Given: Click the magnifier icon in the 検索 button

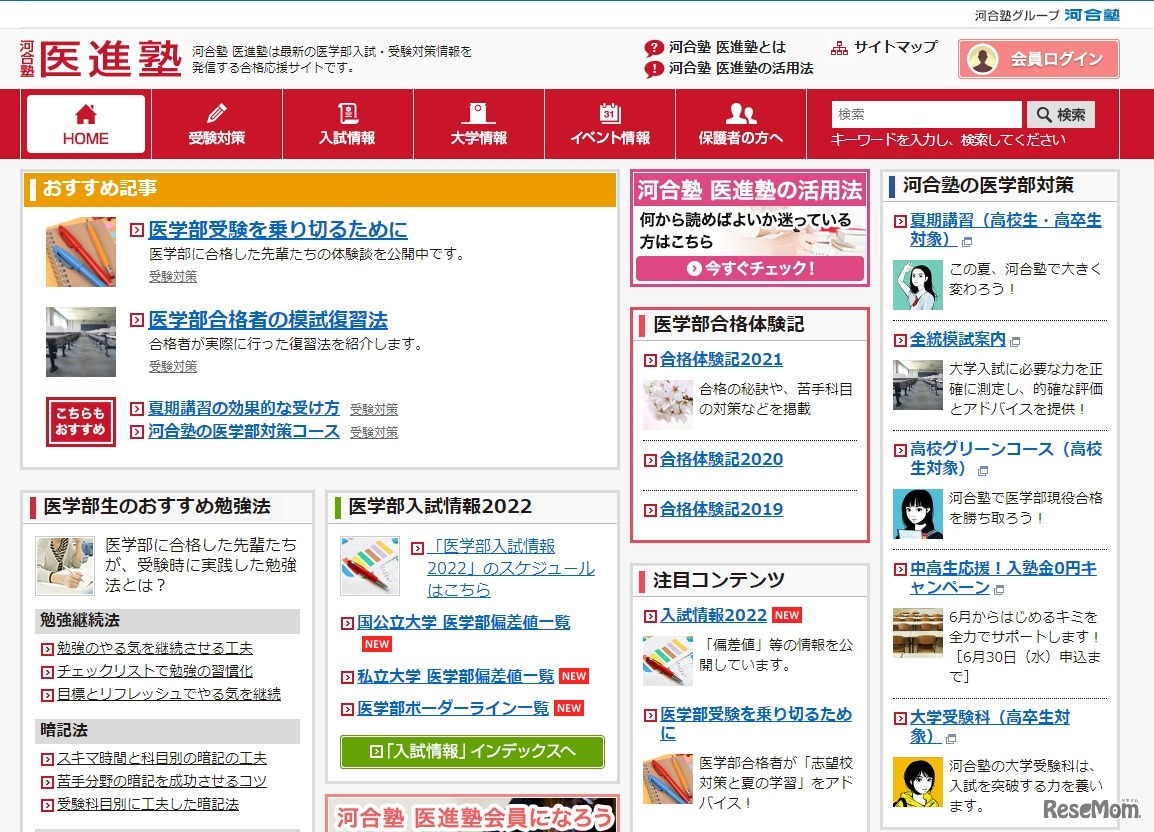Looking at the screenshot, I should [1044, 115].
